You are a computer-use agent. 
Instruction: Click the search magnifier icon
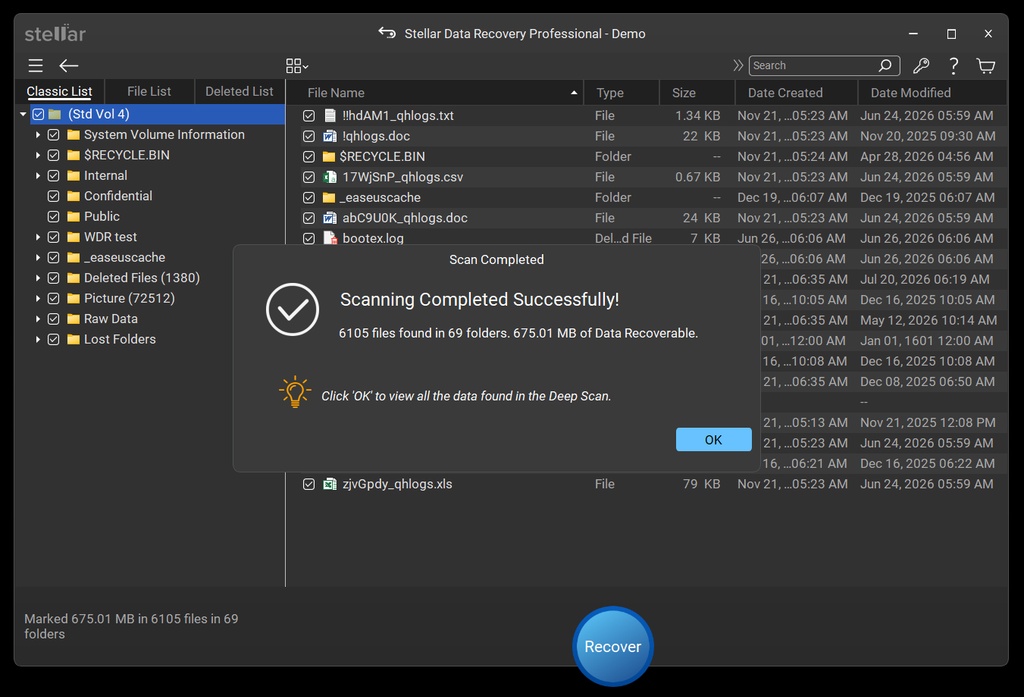point(885,65)
